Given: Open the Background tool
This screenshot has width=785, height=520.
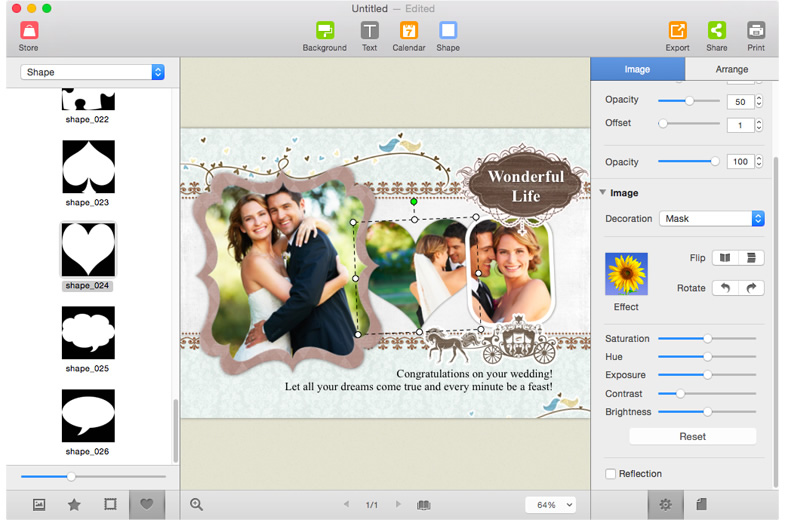Looking at the screenshot, I should (x=324, y=36).
